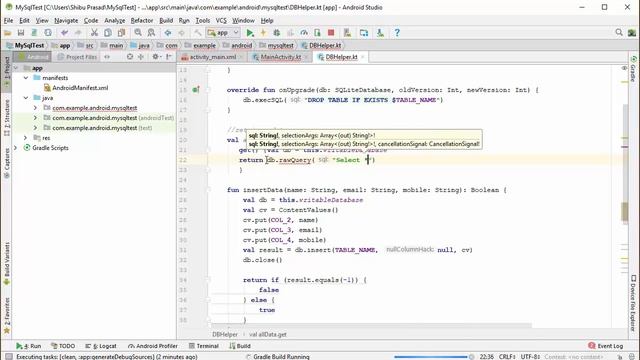The height and width of the screenshot is (360, 640).
Task: Click the Sync Project with Gradle icon
Action: (364, 33)
